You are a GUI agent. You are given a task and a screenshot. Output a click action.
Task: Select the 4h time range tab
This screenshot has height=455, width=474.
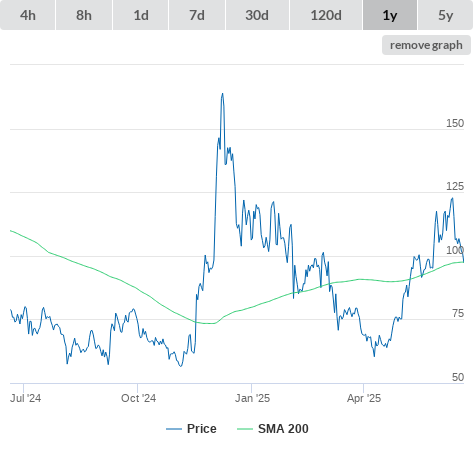28,15
